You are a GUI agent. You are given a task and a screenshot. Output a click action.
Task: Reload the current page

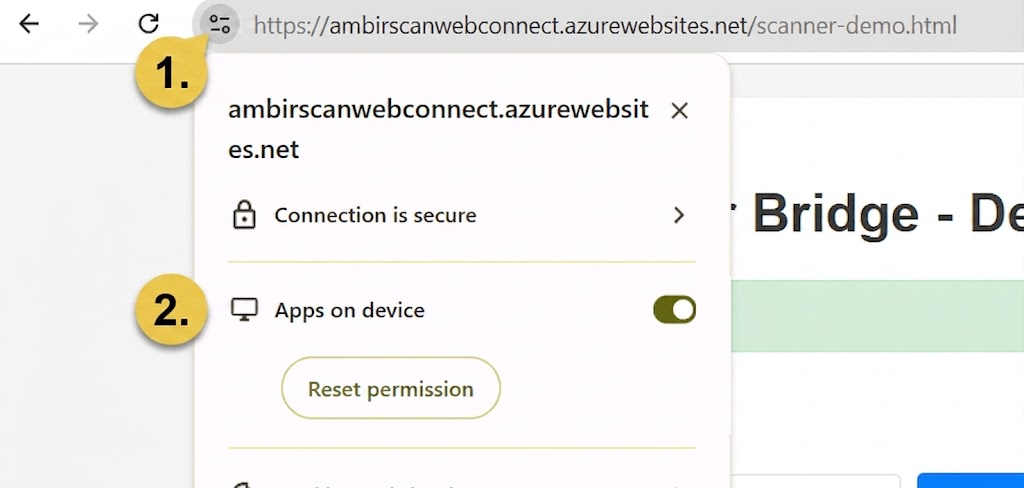click(x=149, y=24)
